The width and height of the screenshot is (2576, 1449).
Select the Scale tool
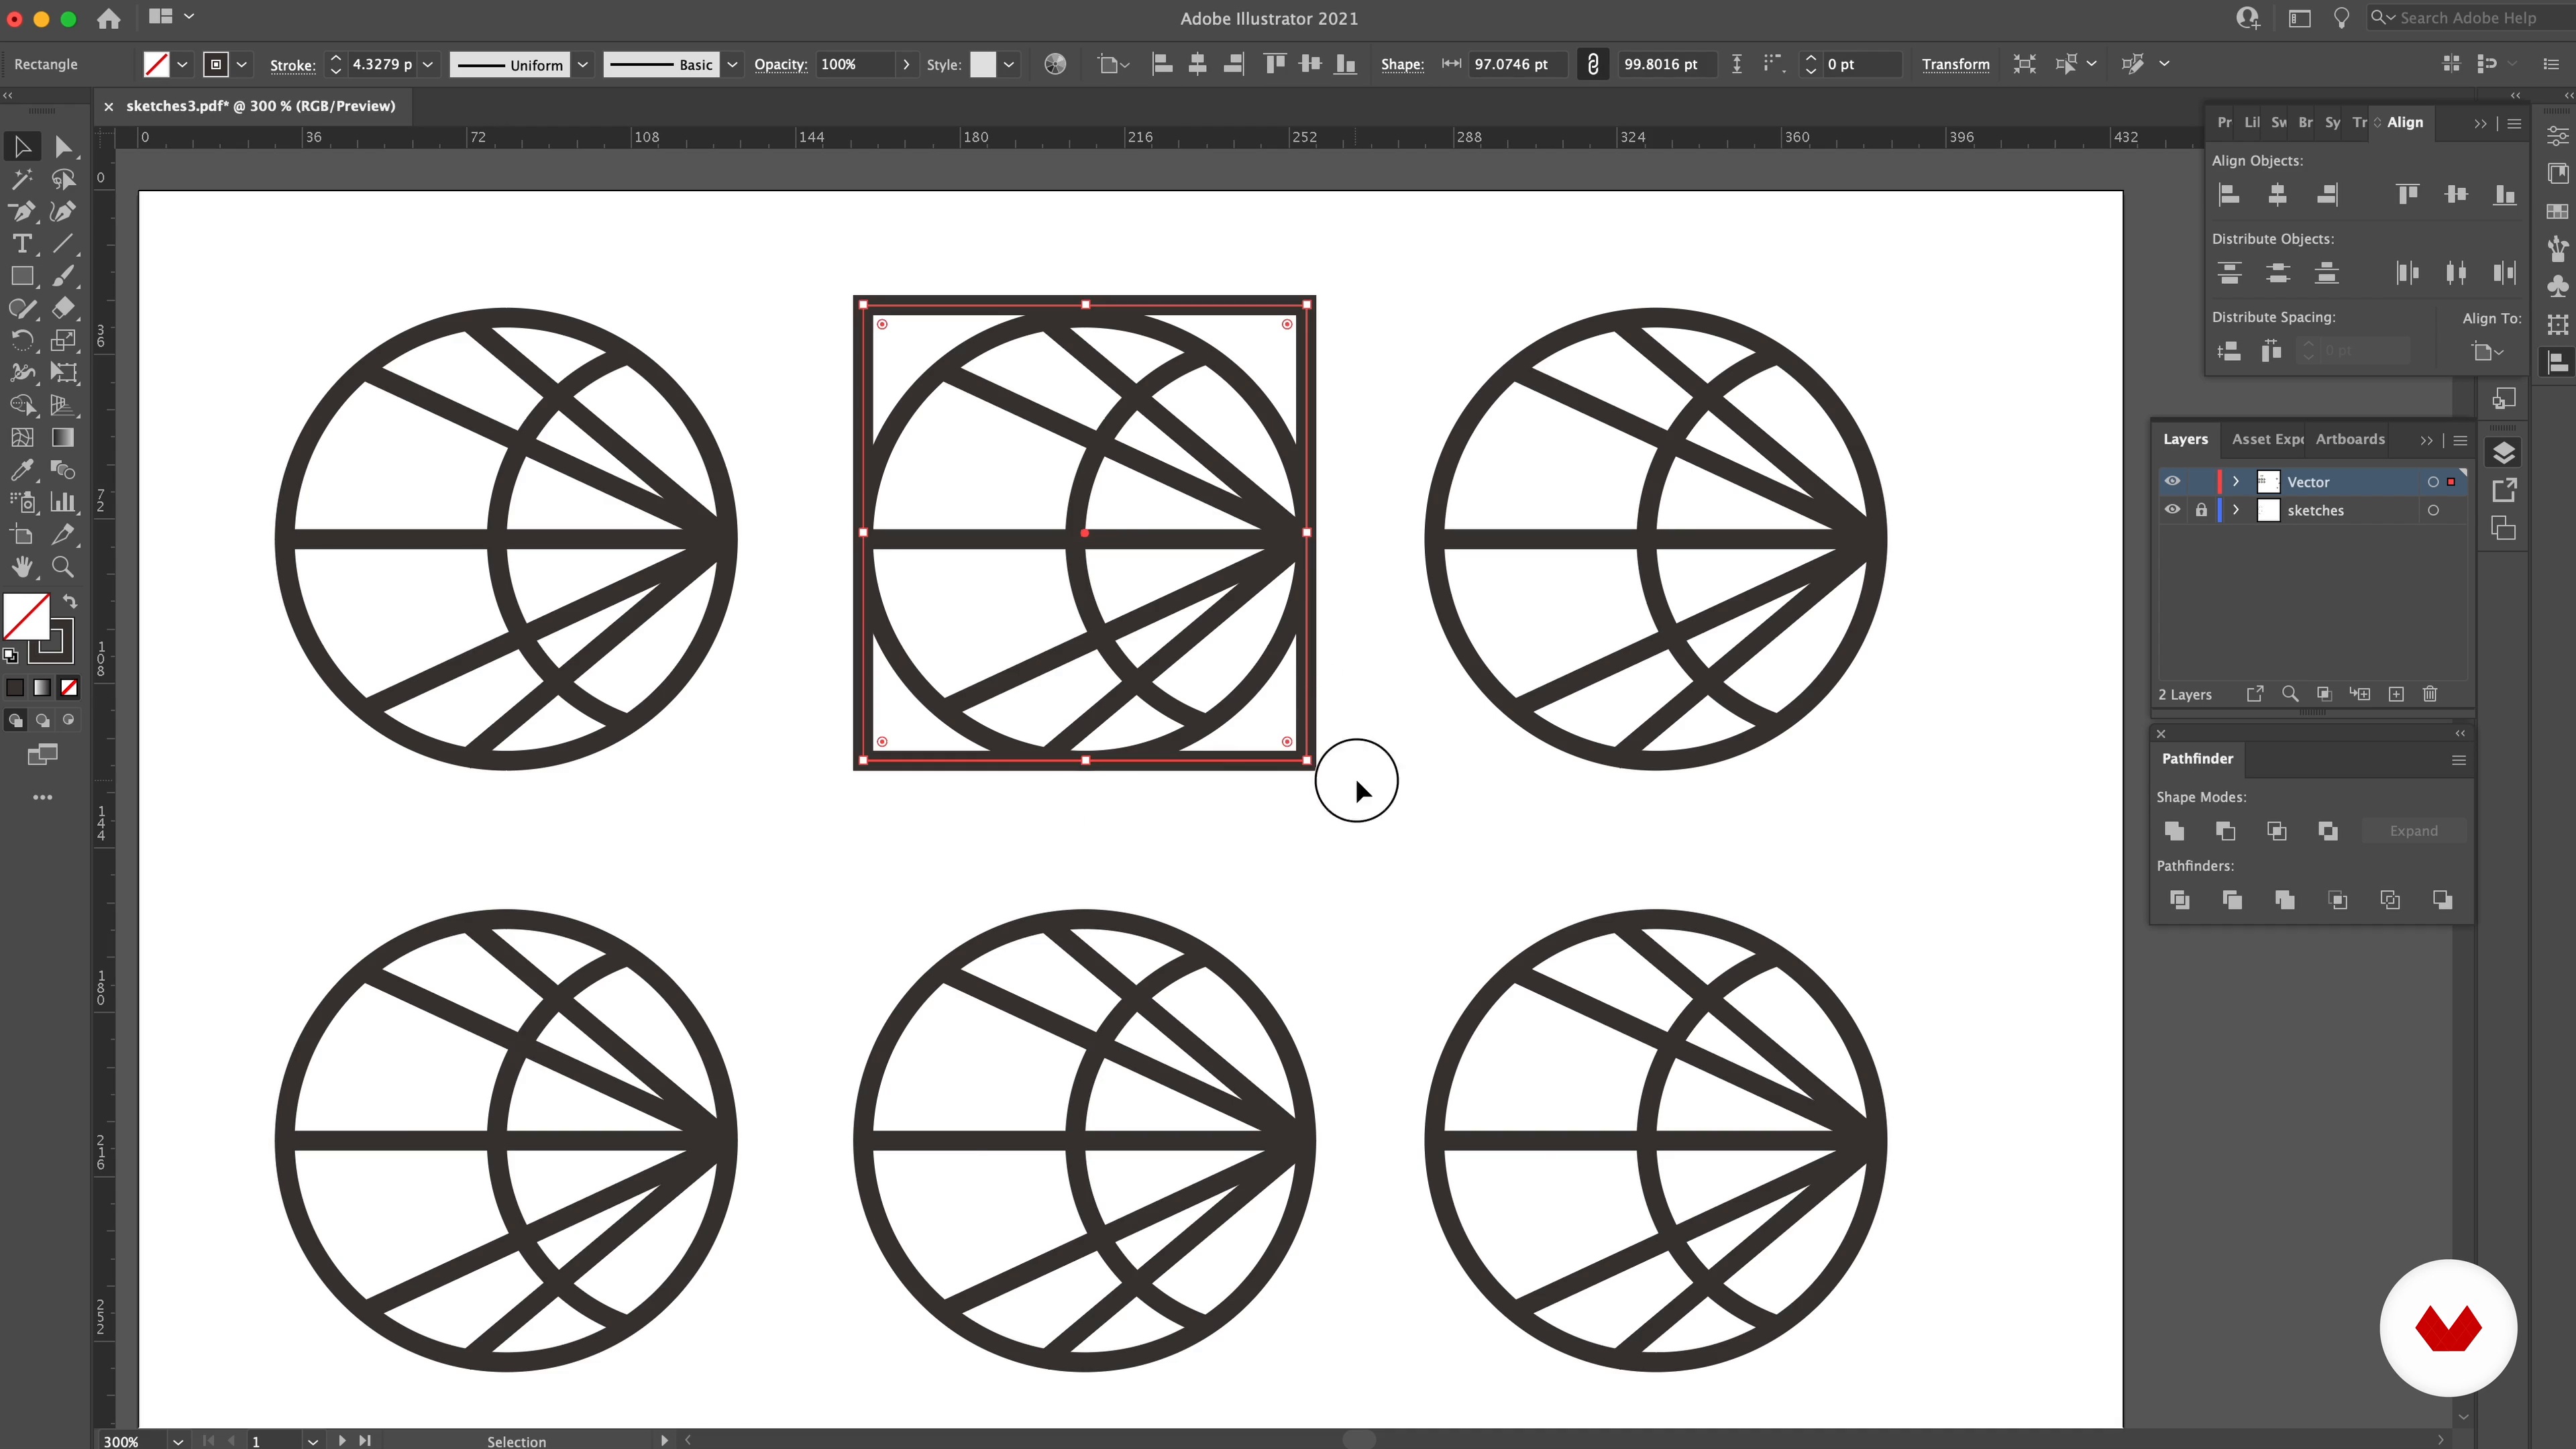coord(63,341)
